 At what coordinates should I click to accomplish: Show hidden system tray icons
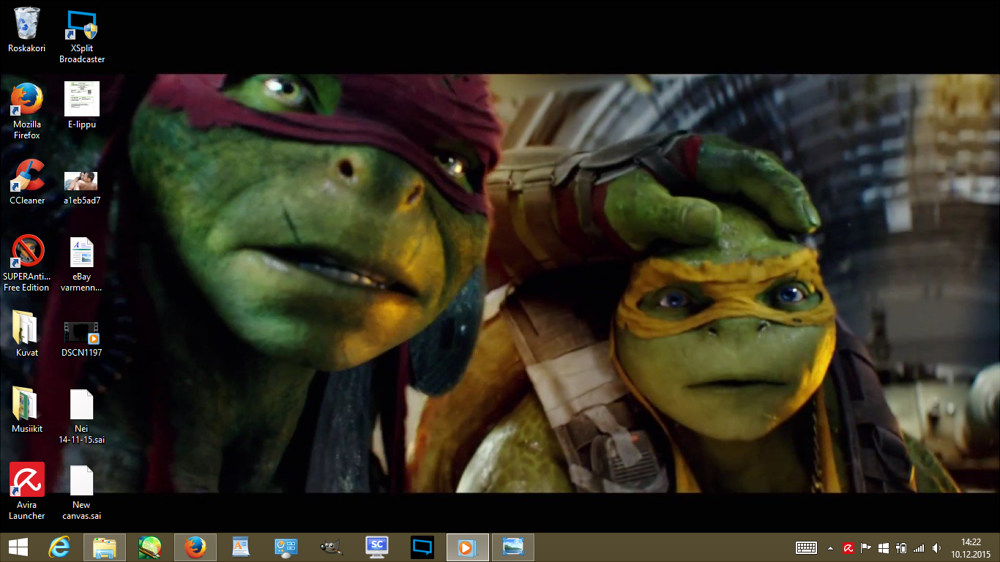[830, 548]
